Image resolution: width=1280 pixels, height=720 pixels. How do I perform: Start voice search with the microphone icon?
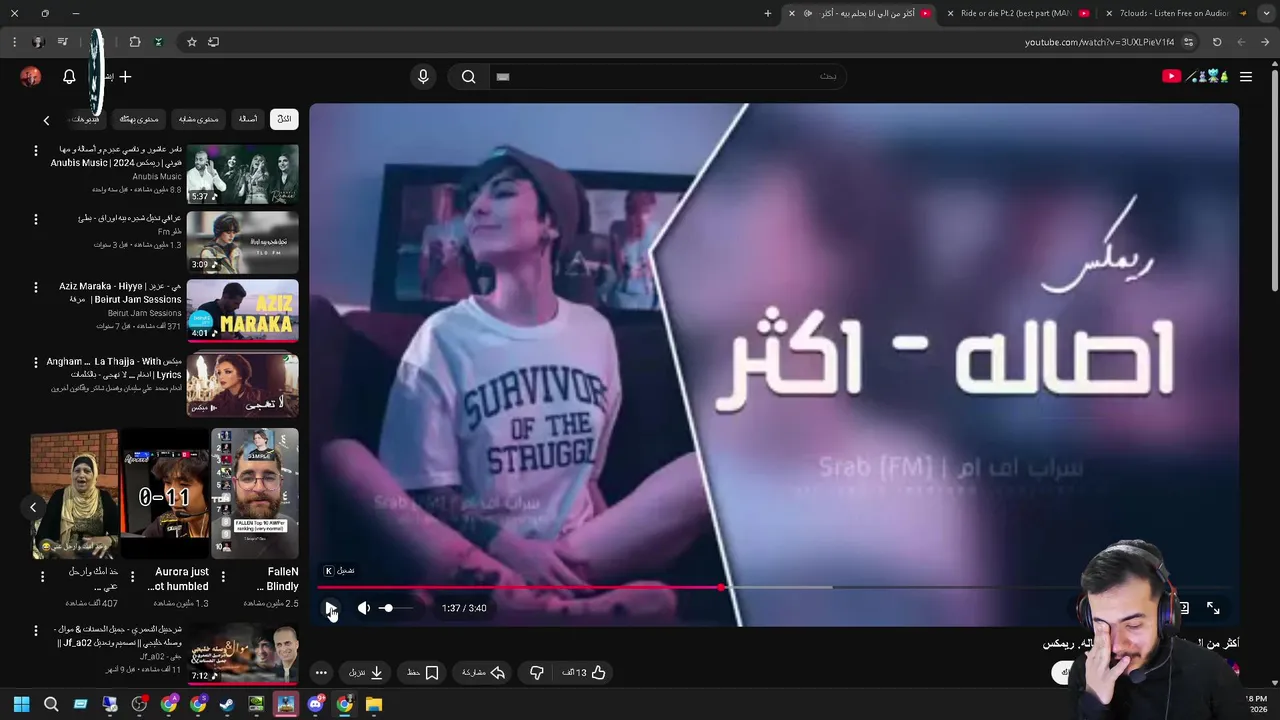tap(423, 77)
